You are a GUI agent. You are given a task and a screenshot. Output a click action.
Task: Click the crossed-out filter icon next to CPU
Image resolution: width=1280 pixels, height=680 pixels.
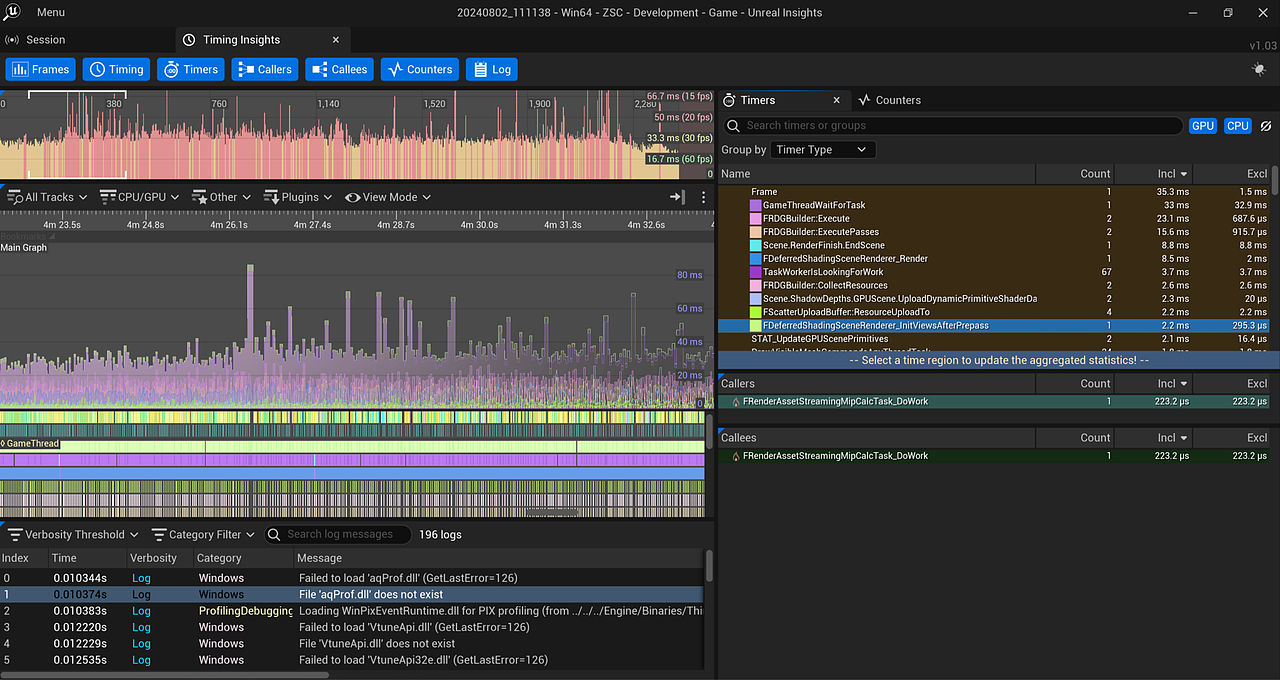[x=1266, y=126]
